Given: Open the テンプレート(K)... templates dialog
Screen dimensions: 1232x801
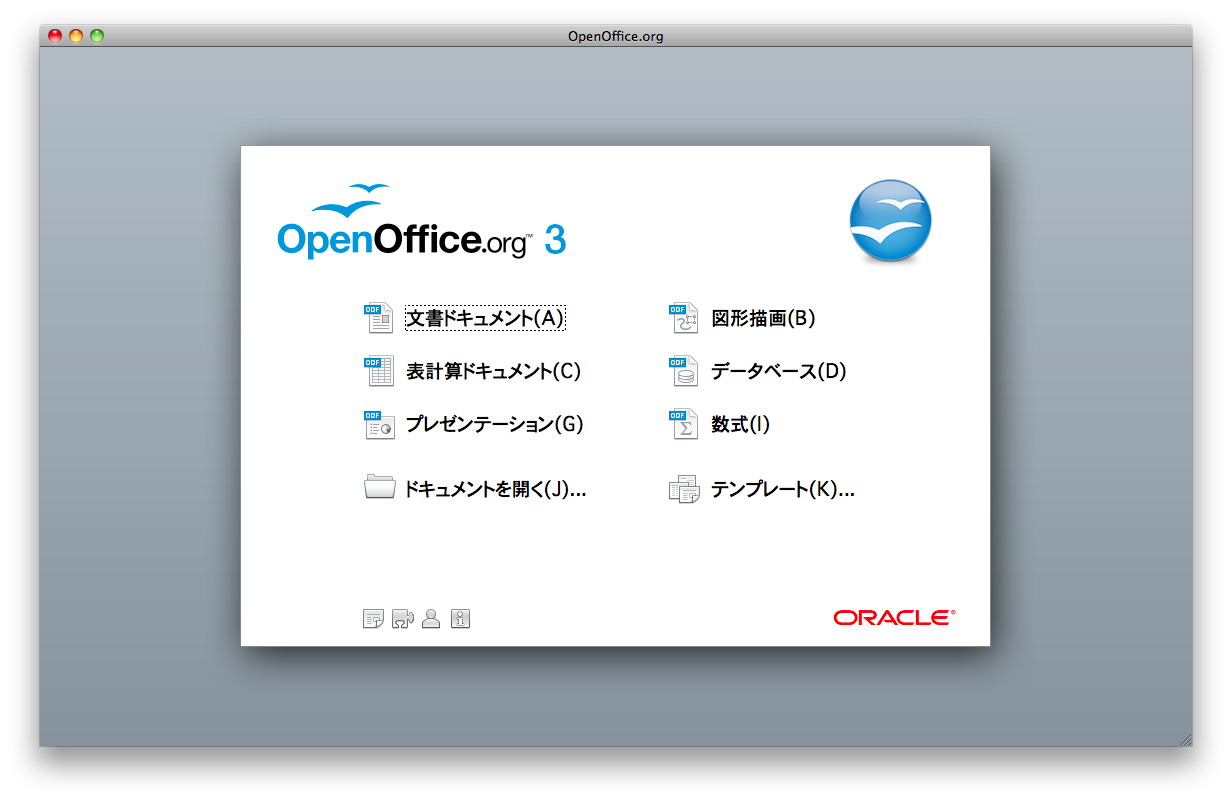Looking at the screenshot, I should 761,489.
